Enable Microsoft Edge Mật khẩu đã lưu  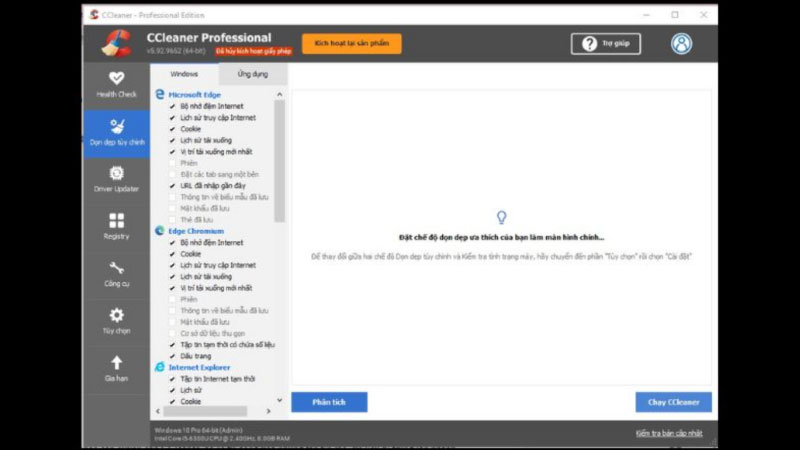click(x=172, y=208)
